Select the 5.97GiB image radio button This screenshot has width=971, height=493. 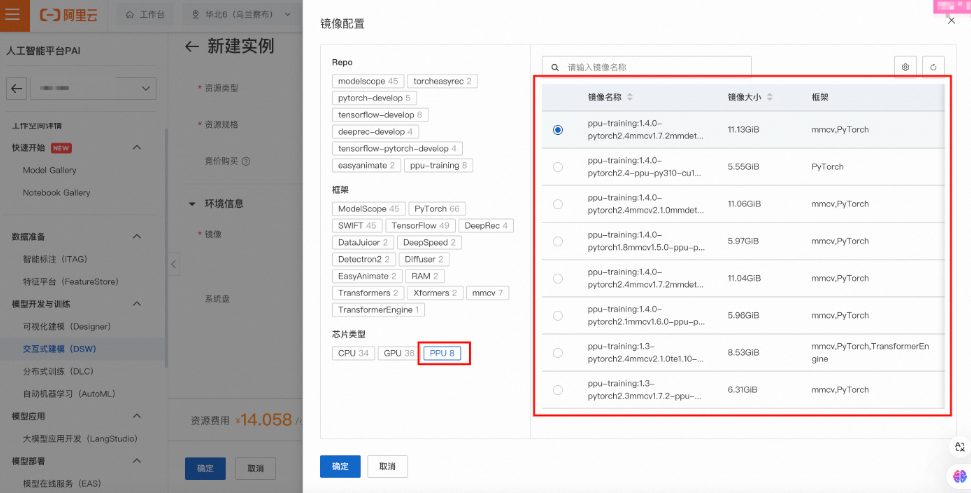[558, 241]
